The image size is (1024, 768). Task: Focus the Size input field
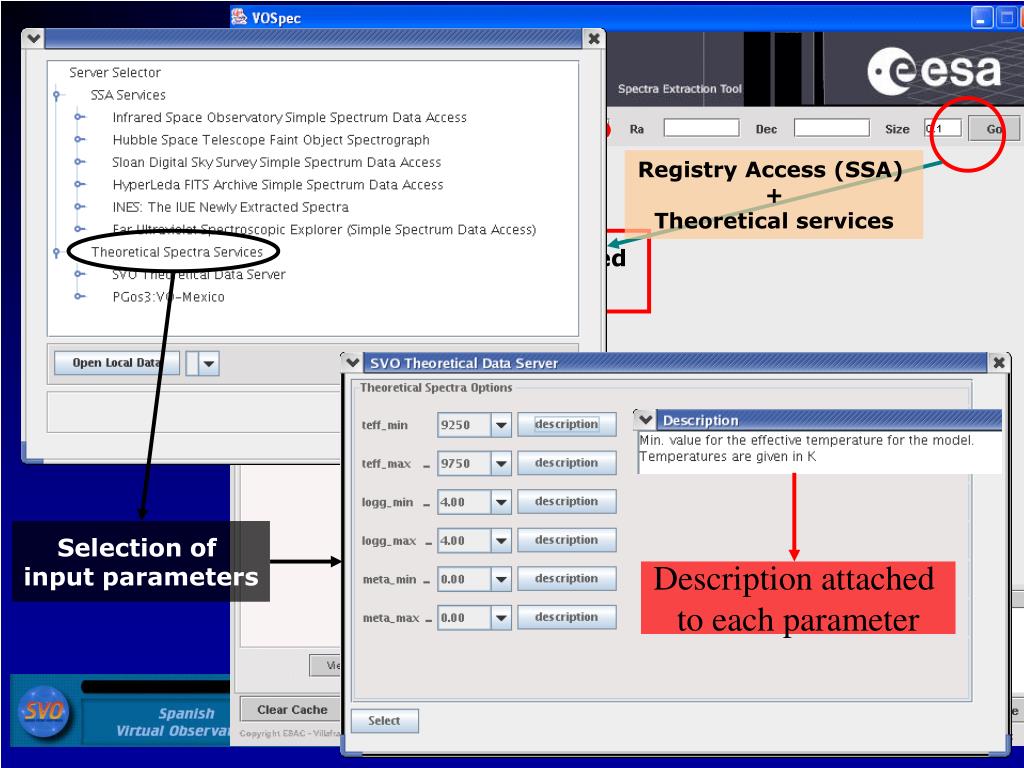pyautogui.click(x=942, y=128)
